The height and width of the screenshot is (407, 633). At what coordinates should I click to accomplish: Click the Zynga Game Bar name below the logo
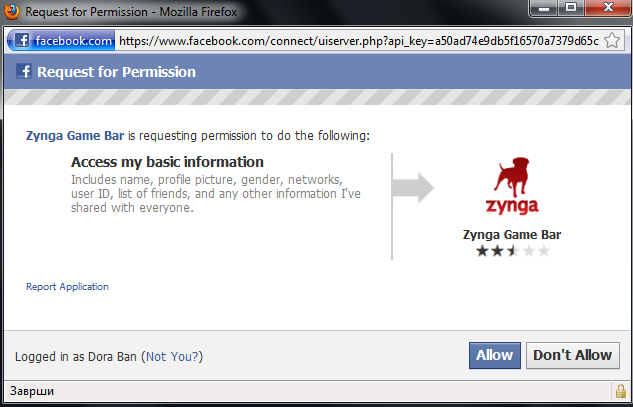click(512, 235)
